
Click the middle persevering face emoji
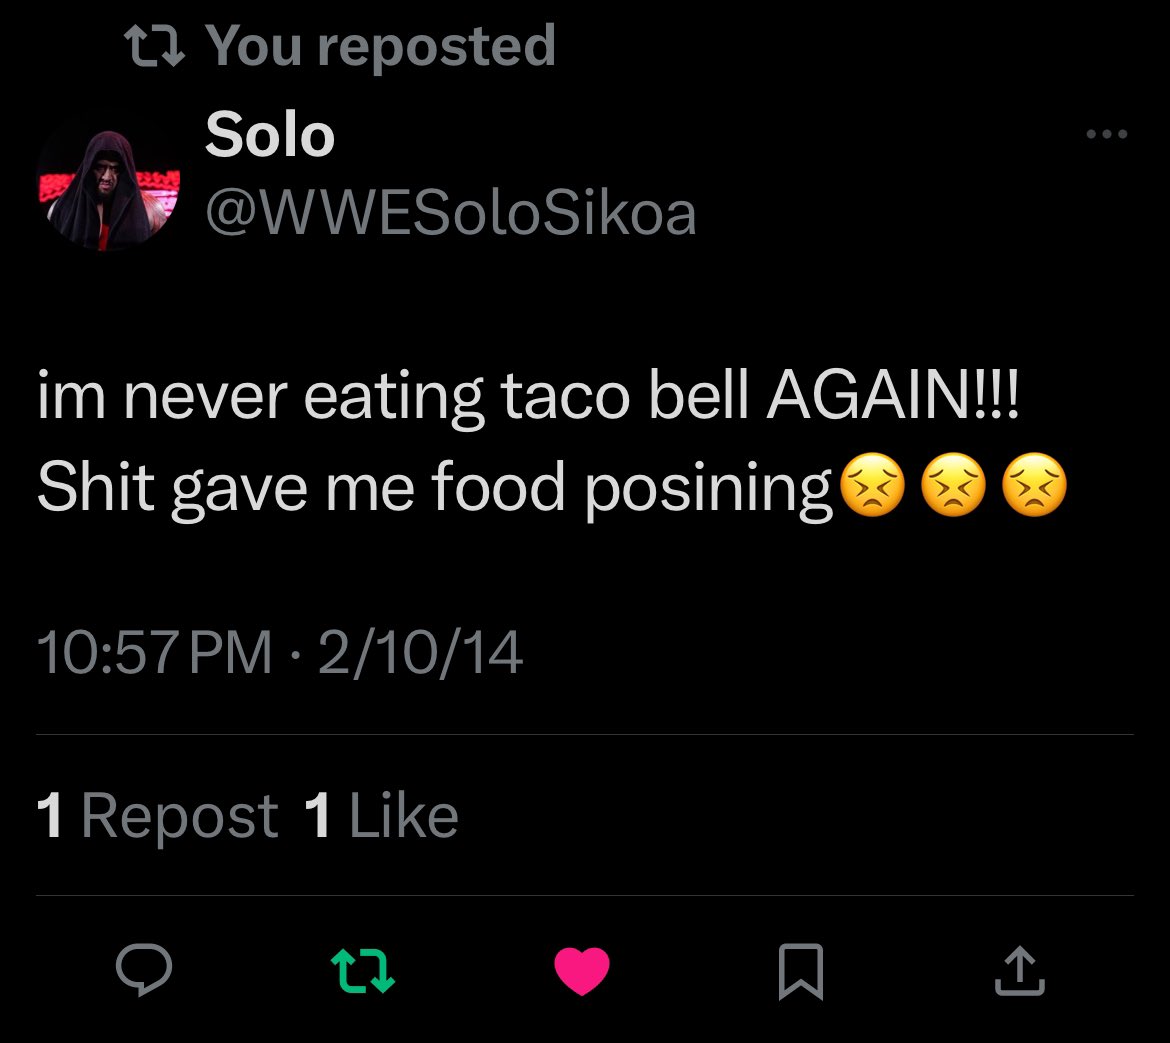[x=953, y=489]
